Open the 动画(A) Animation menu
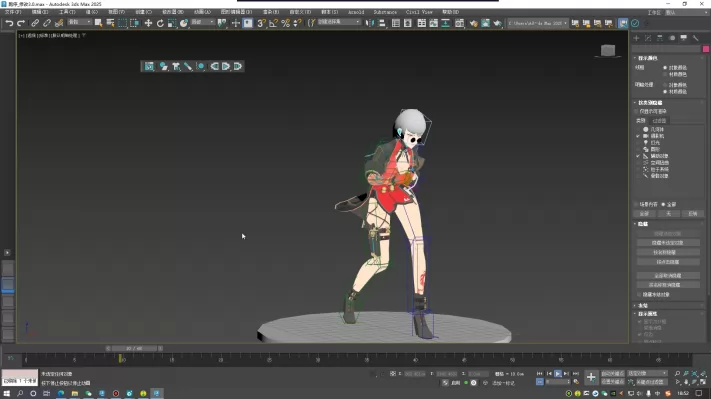Image resolution: width=711 pixels, height=399 pixels. pos(202,12)
